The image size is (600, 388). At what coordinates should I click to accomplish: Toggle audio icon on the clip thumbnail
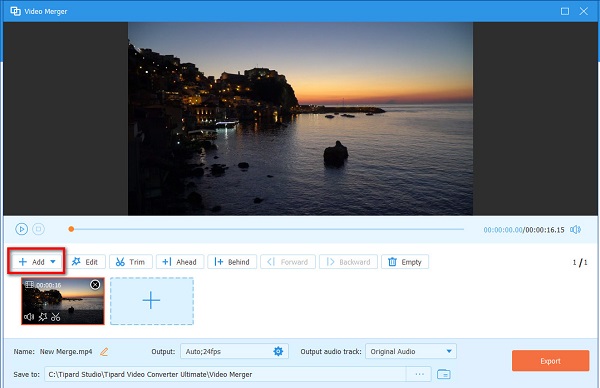click(29, 317)
